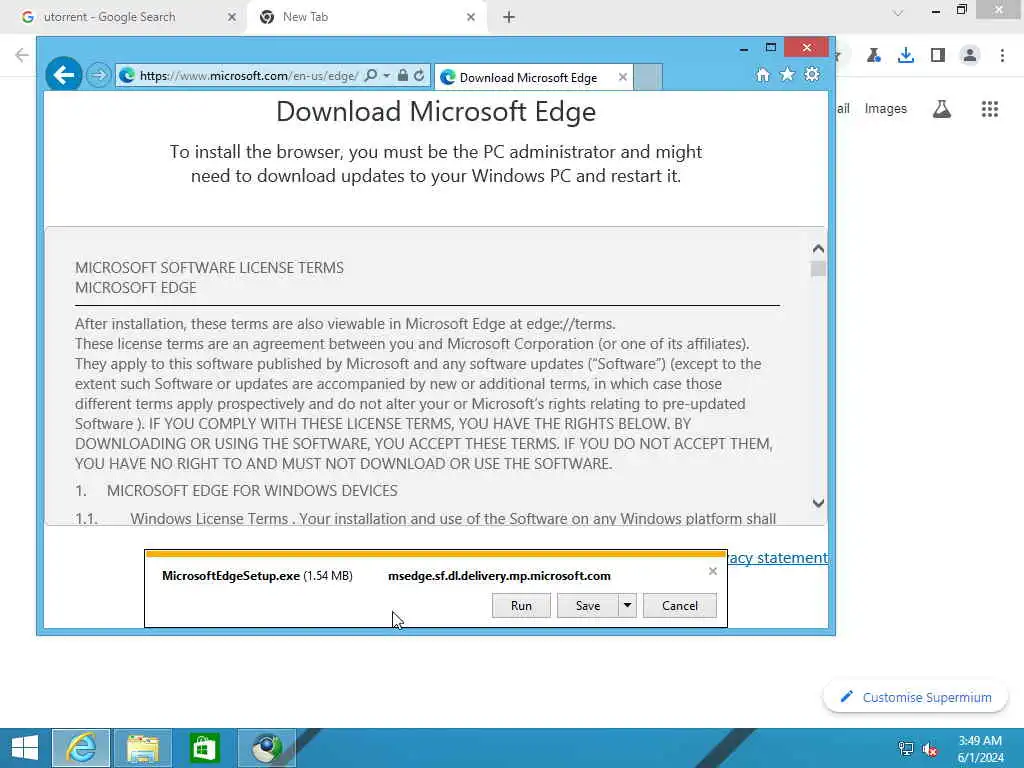Image resolution: width=1024 pixels, height=768 pixels.
Task: Open the Supermium three-dot menu
Action: (1002, 56)
